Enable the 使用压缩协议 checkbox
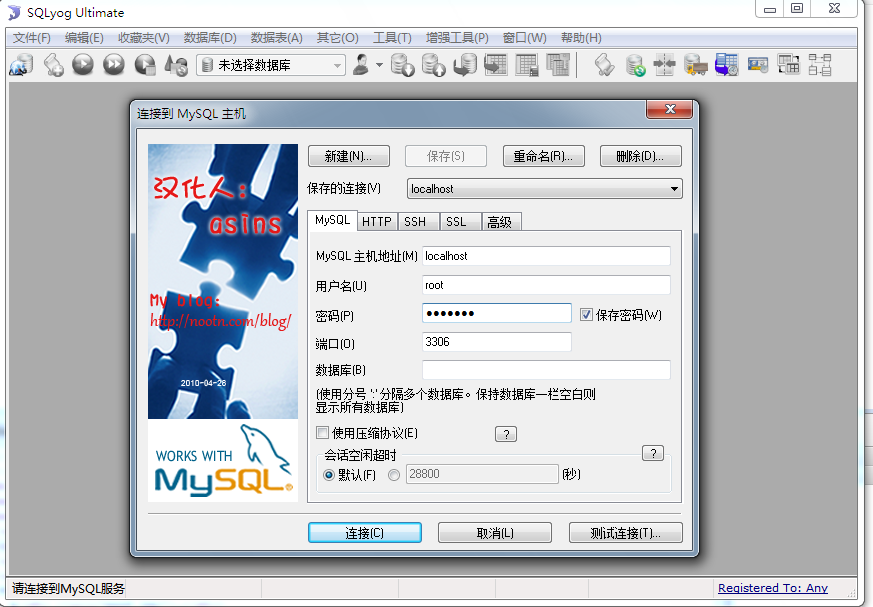The image size is (873, 607). click(322, 433)
